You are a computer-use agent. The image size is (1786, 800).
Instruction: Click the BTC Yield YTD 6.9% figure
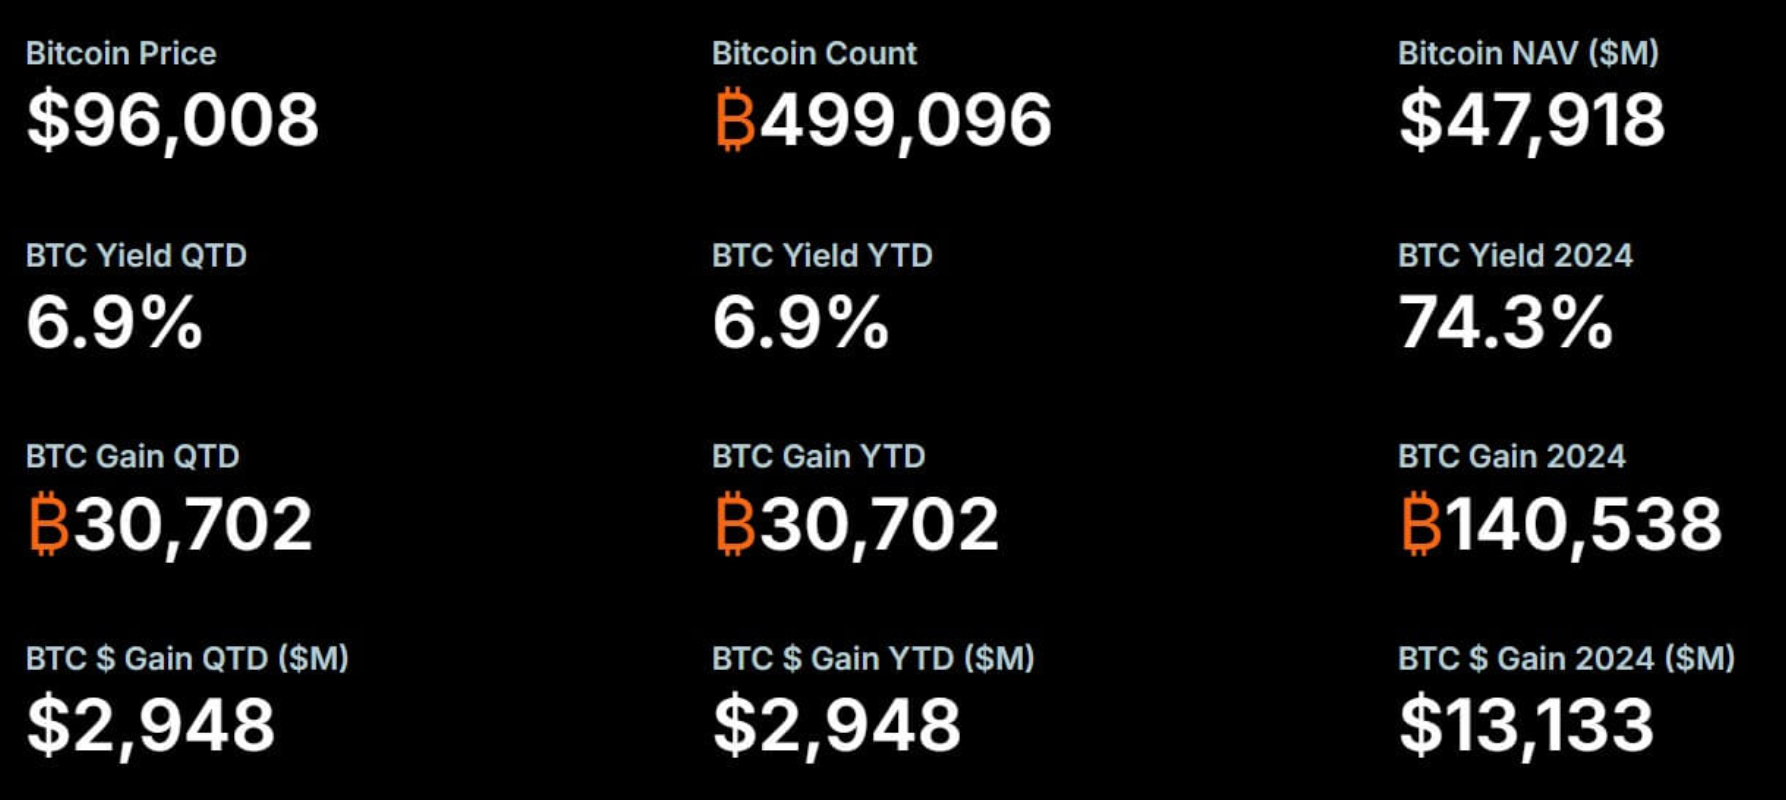[800, 322]
